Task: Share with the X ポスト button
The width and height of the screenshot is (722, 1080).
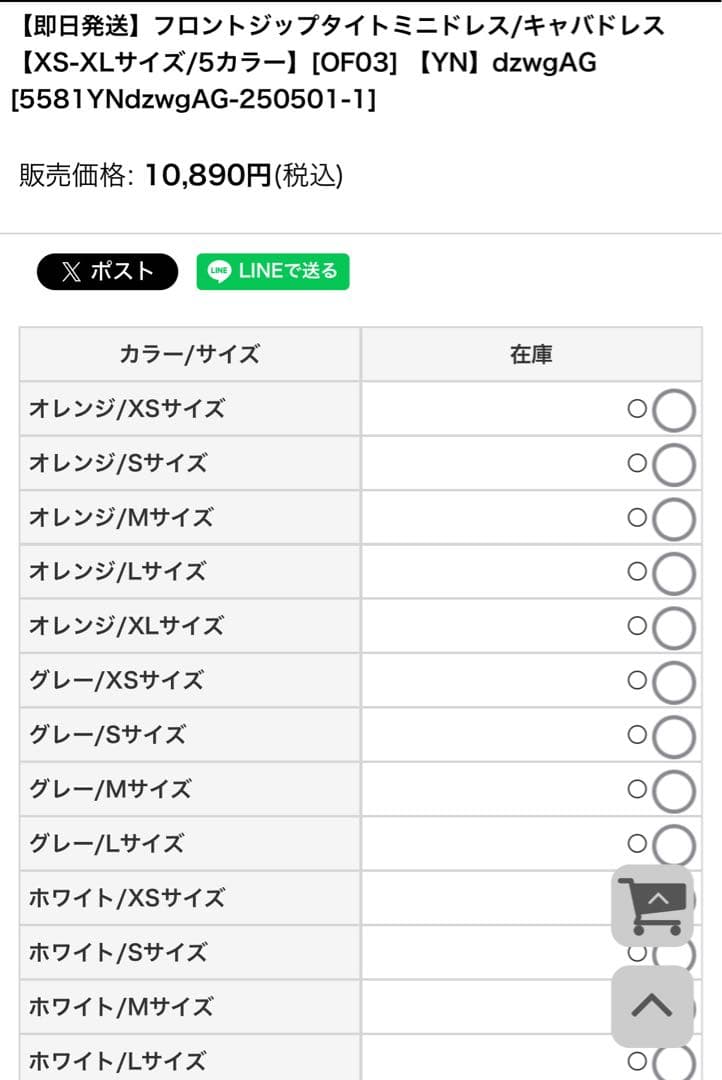Action: click(108, 271)
